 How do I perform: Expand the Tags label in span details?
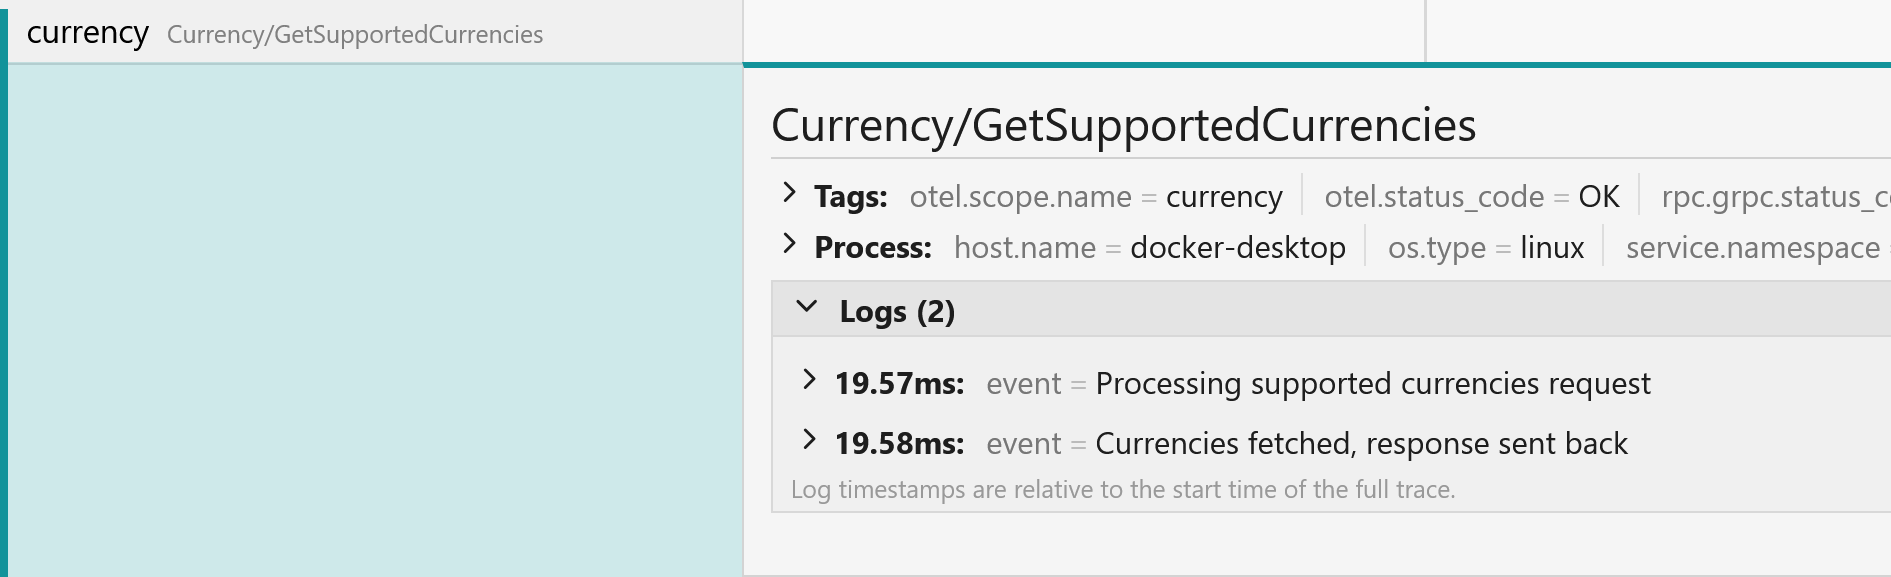pyautogui.click(x=850, y=197)
